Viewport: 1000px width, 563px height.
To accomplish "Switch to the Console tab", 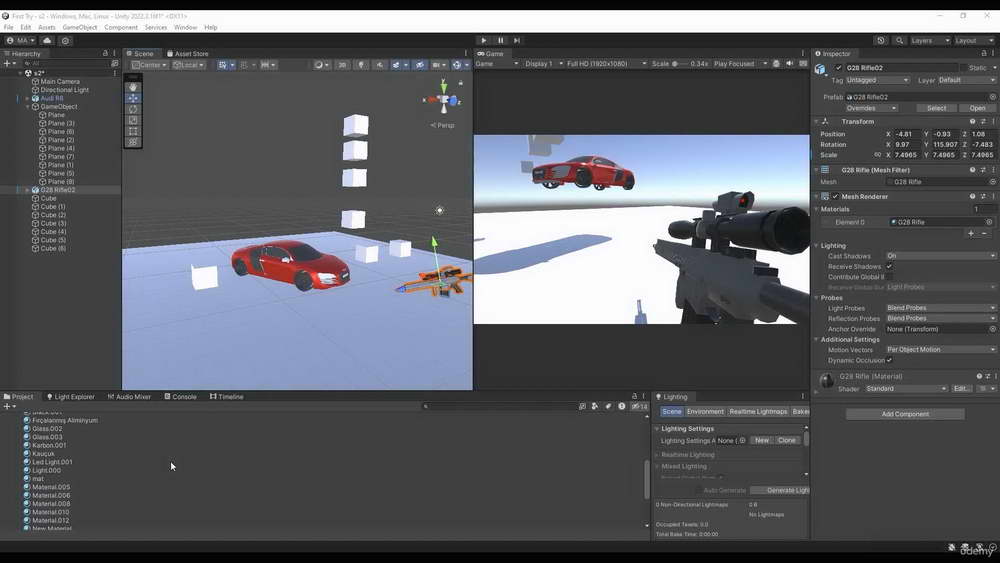I will 180,397.
